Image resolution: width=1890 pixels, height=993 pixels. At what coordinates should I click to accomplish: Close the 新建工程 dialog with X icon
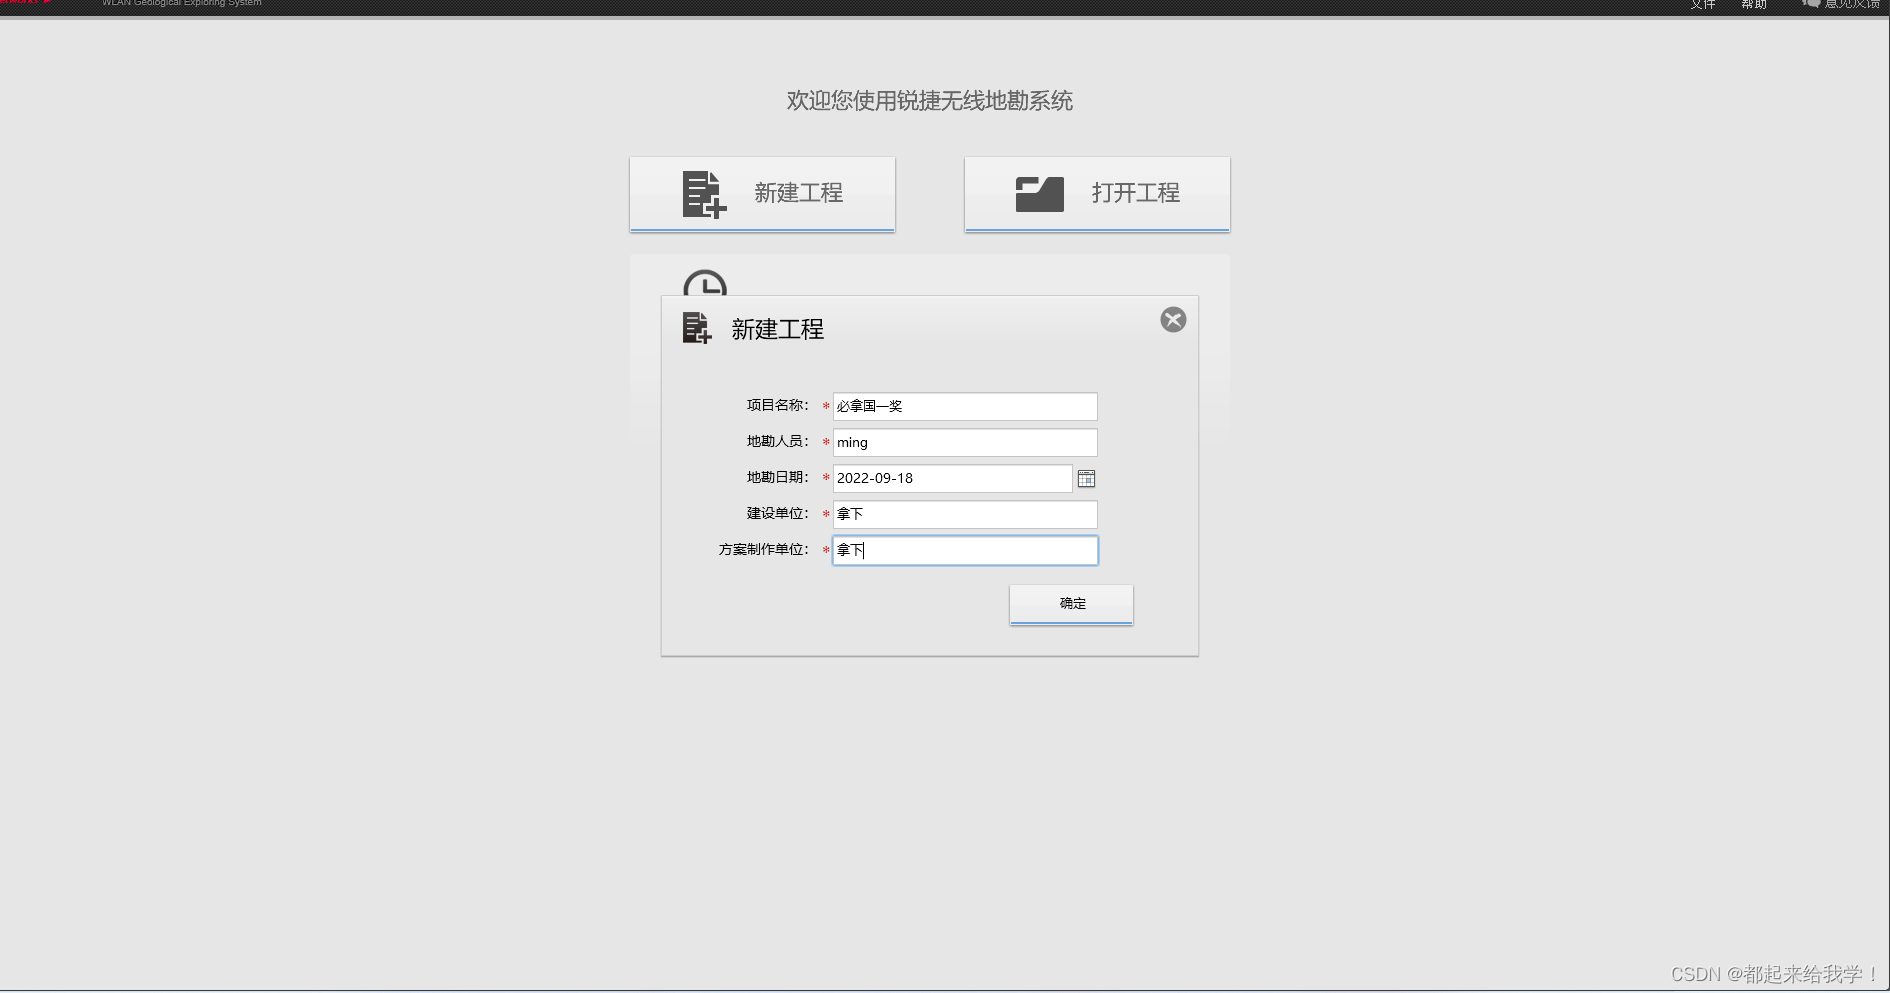point(1173,320)
